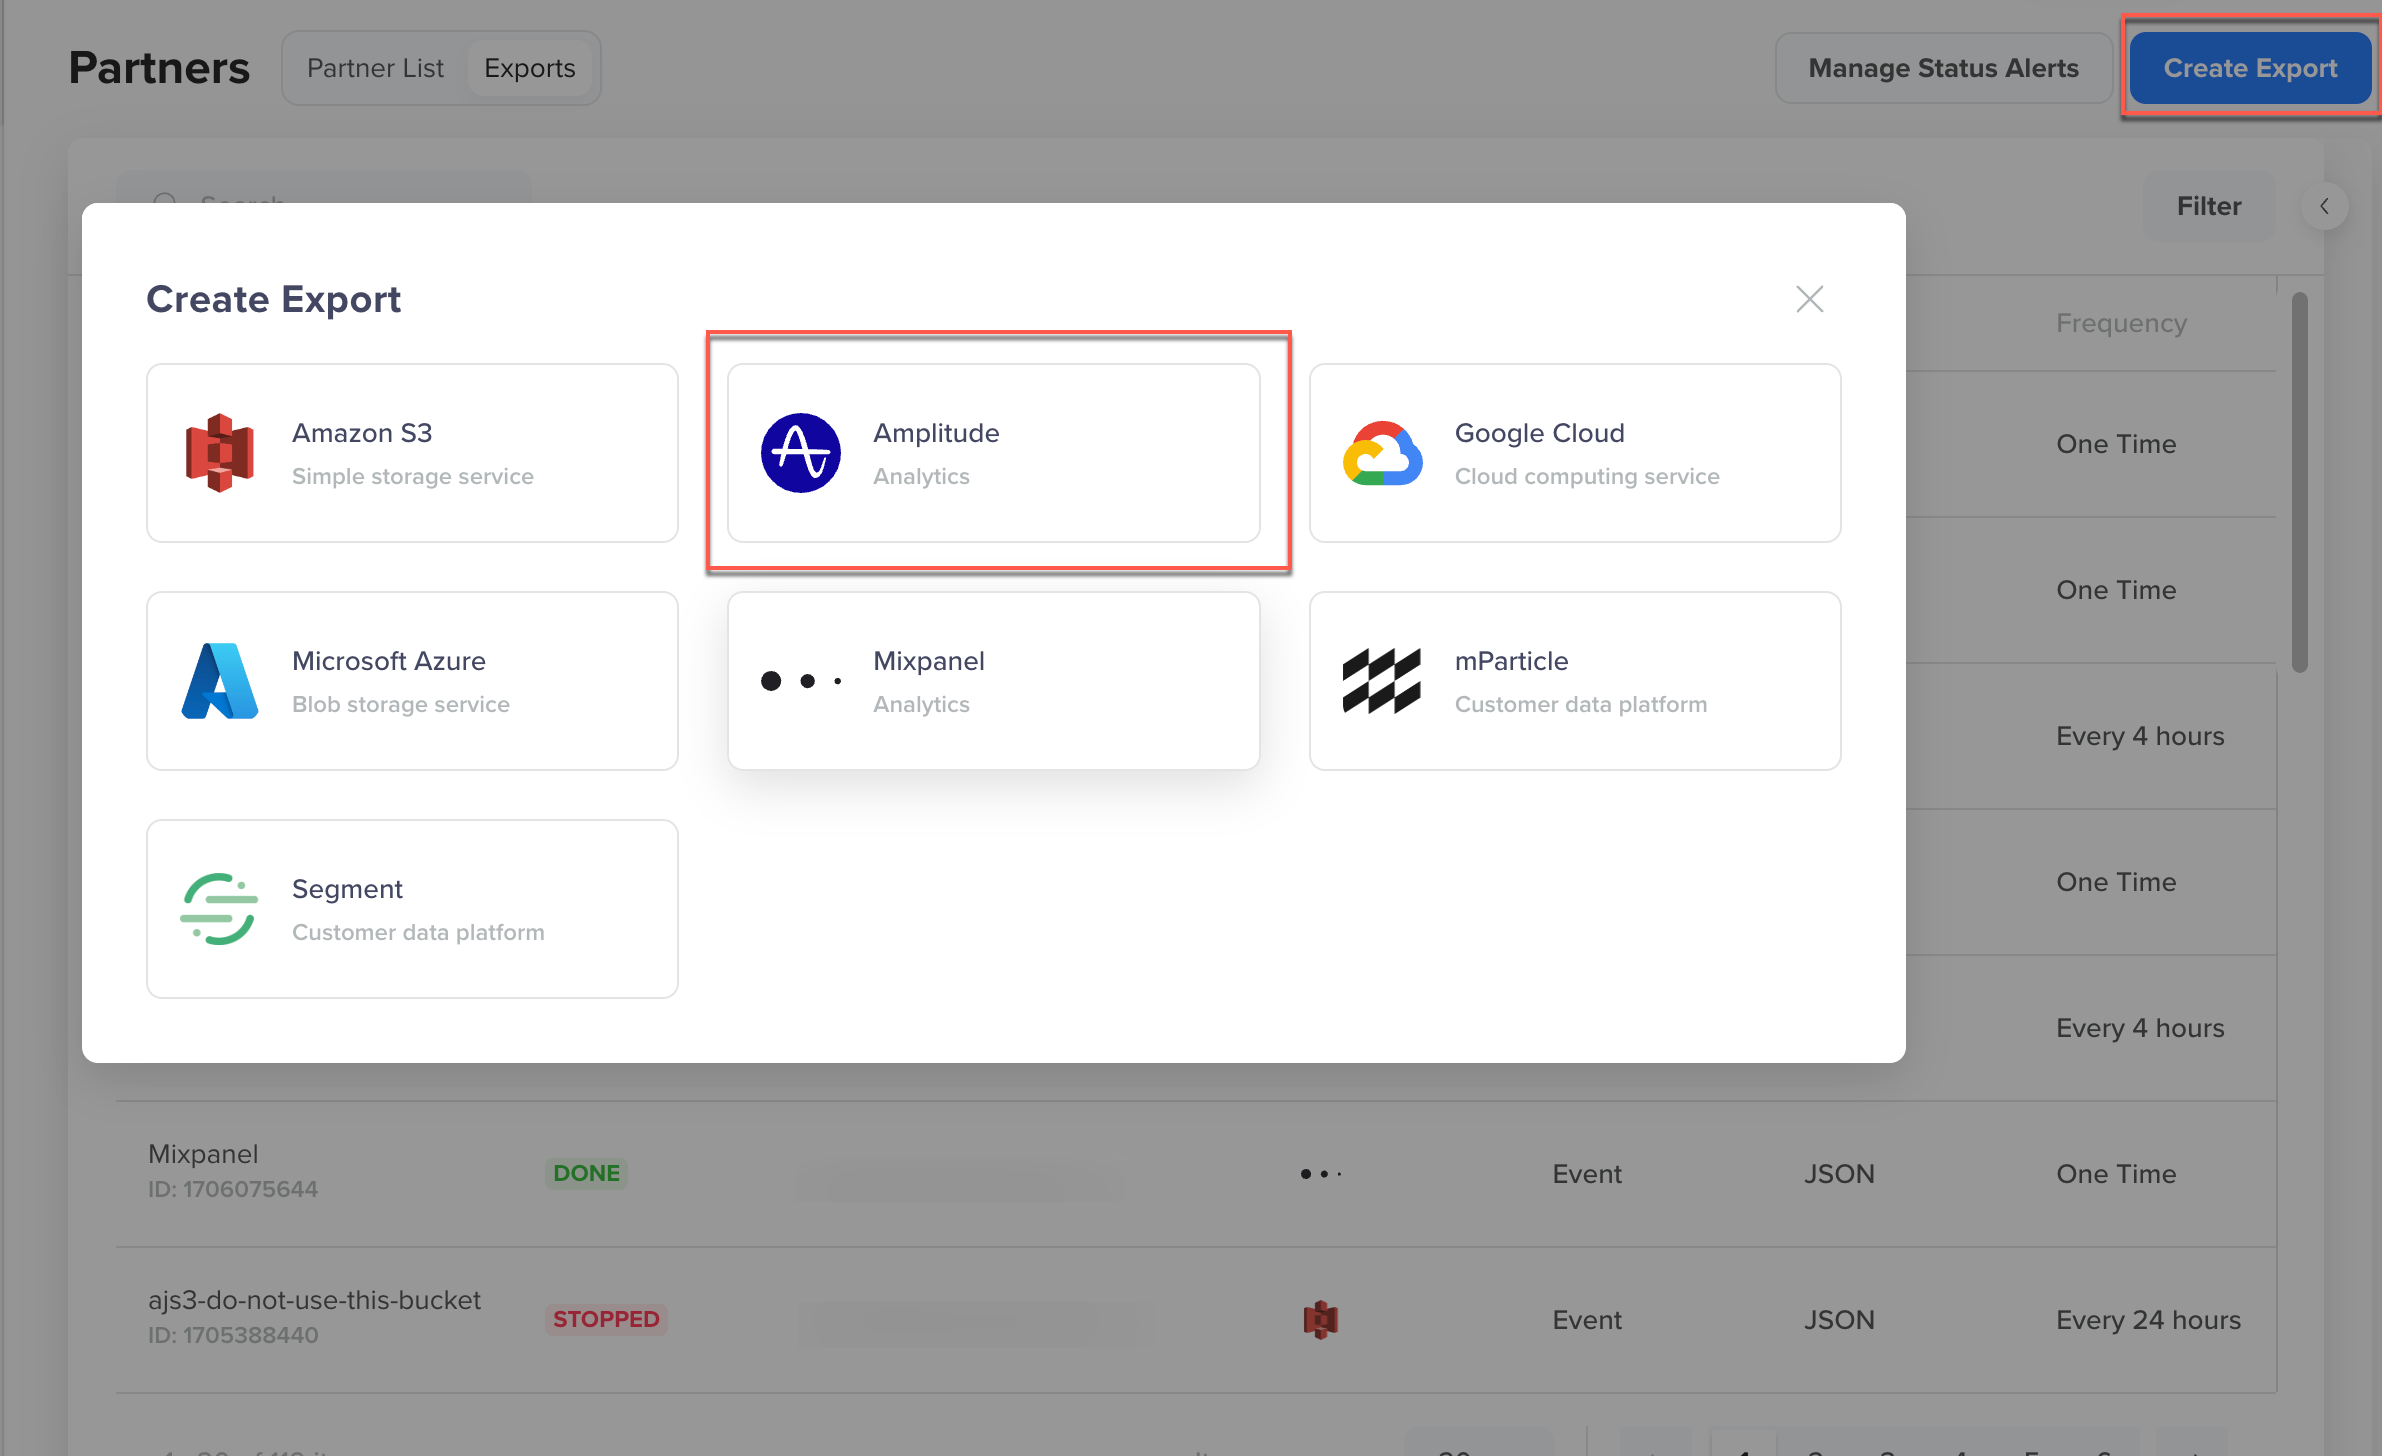
Task: Switch to the Partner List tab
Action: pos(373,68)
